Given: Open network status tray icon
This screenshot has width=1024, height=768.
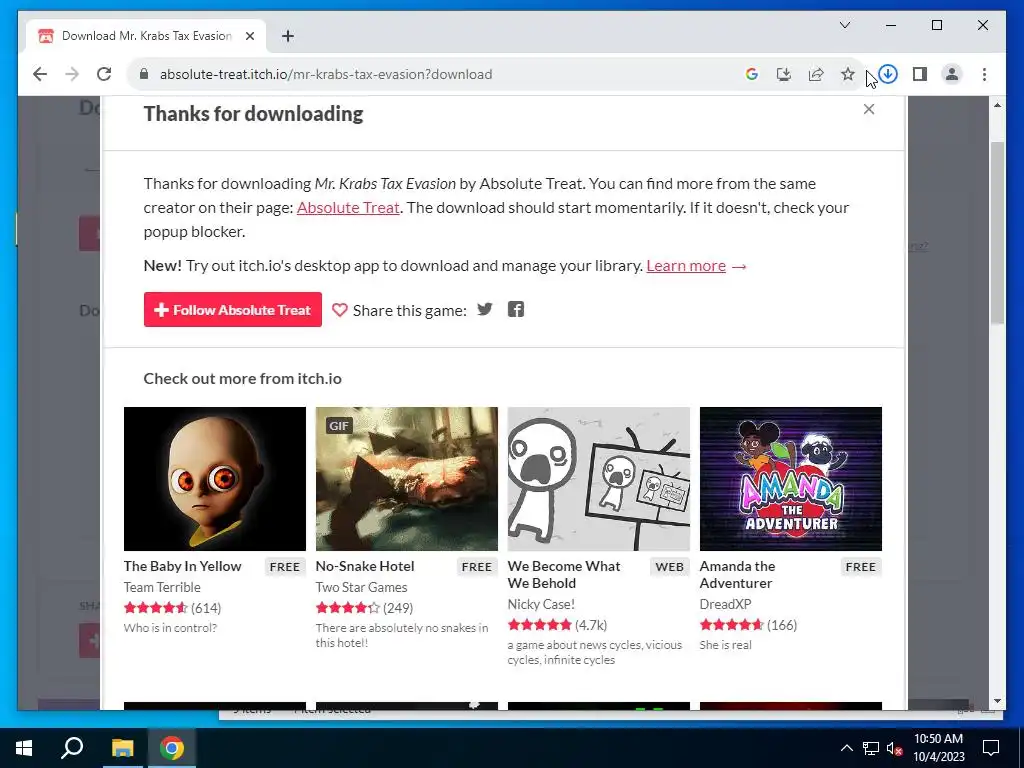Looking at the screenshot, I should tap(871, 748).
